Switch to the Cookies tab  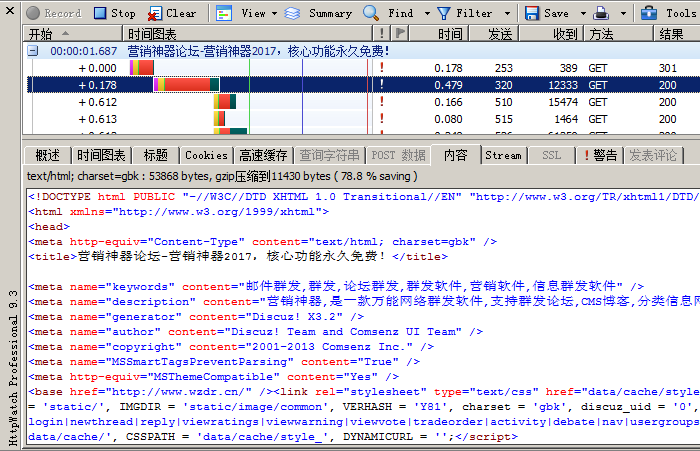pos(206,155)
